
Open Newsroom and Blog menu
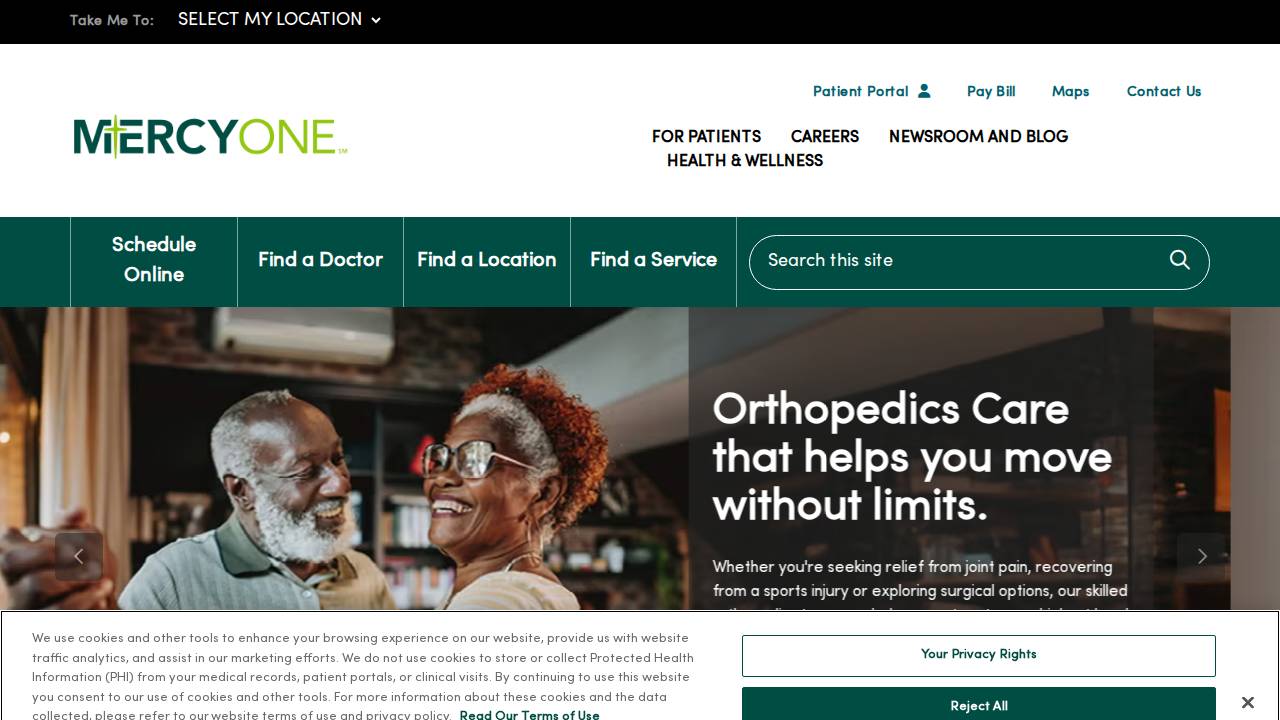point(978,137)
